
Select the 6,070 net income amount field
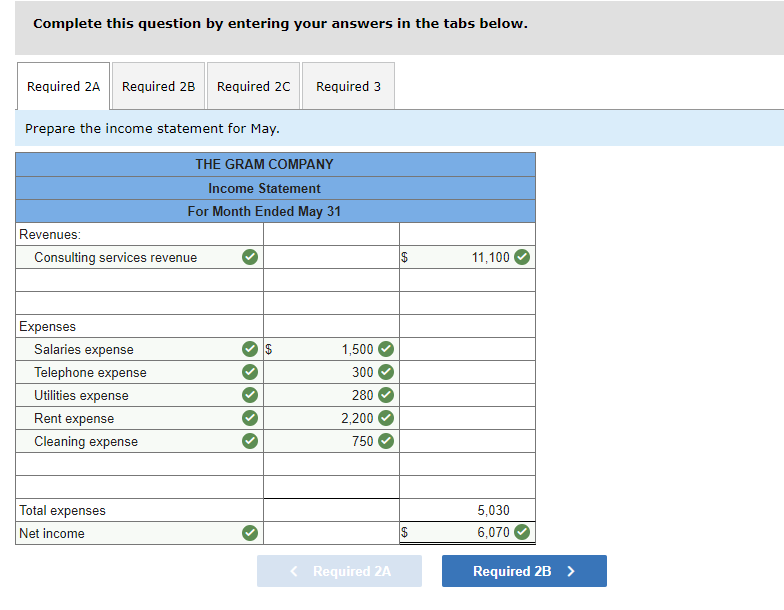coord(468,532)
